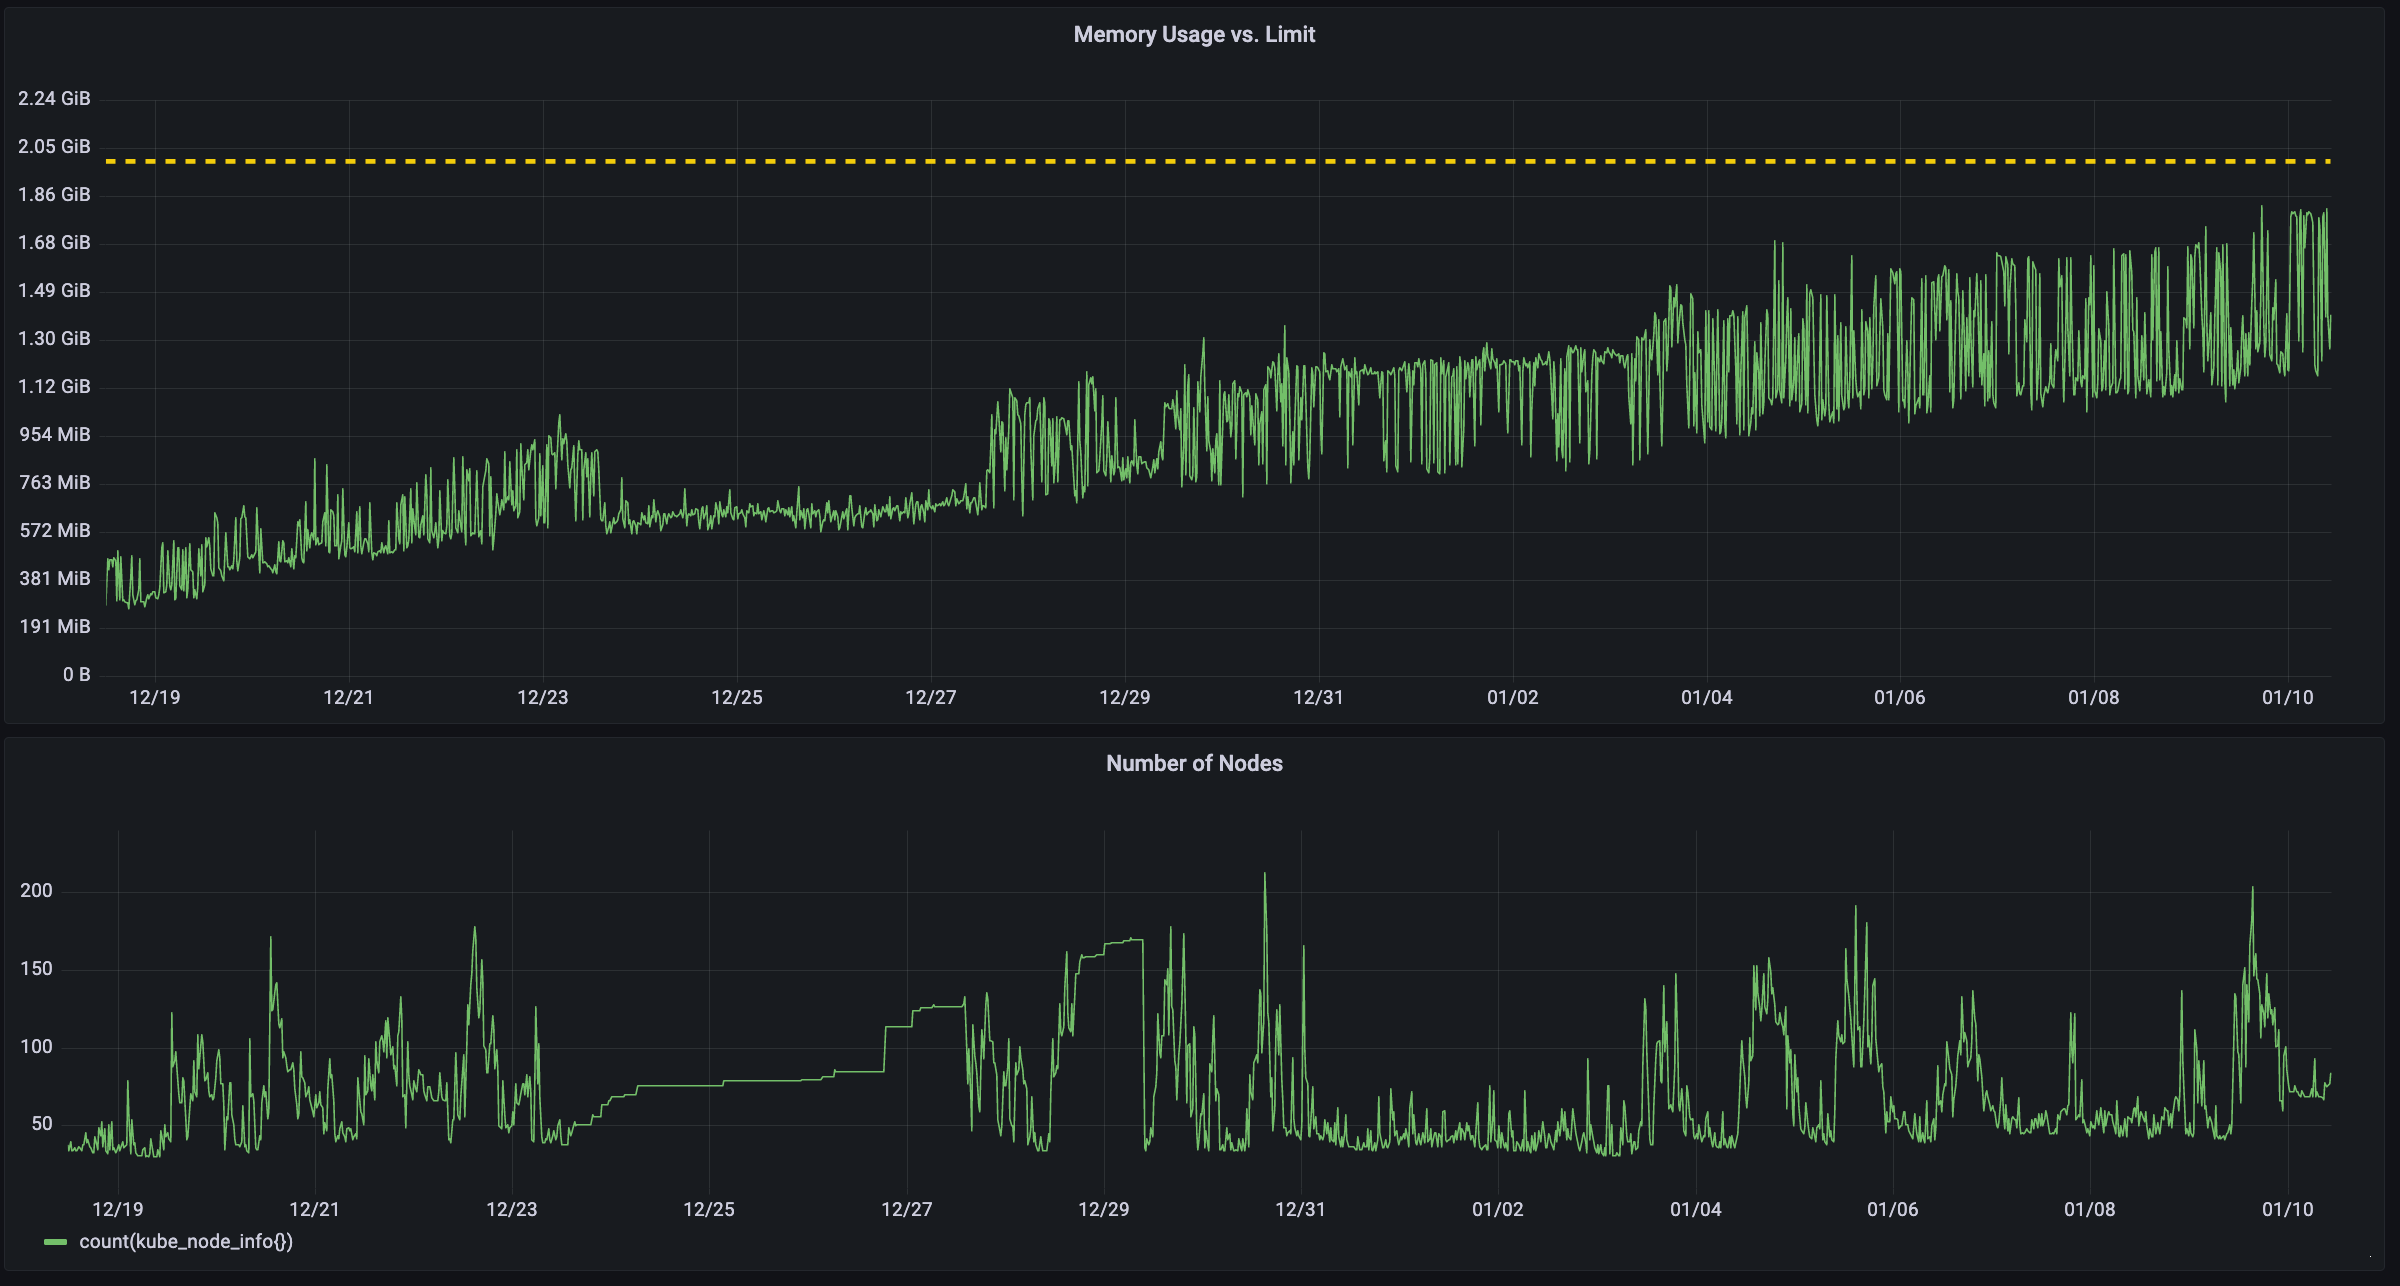The height and width of the screenshot is (1286, 2400).
Task: Click the green legend line icon
Action: pos(55,1241)
